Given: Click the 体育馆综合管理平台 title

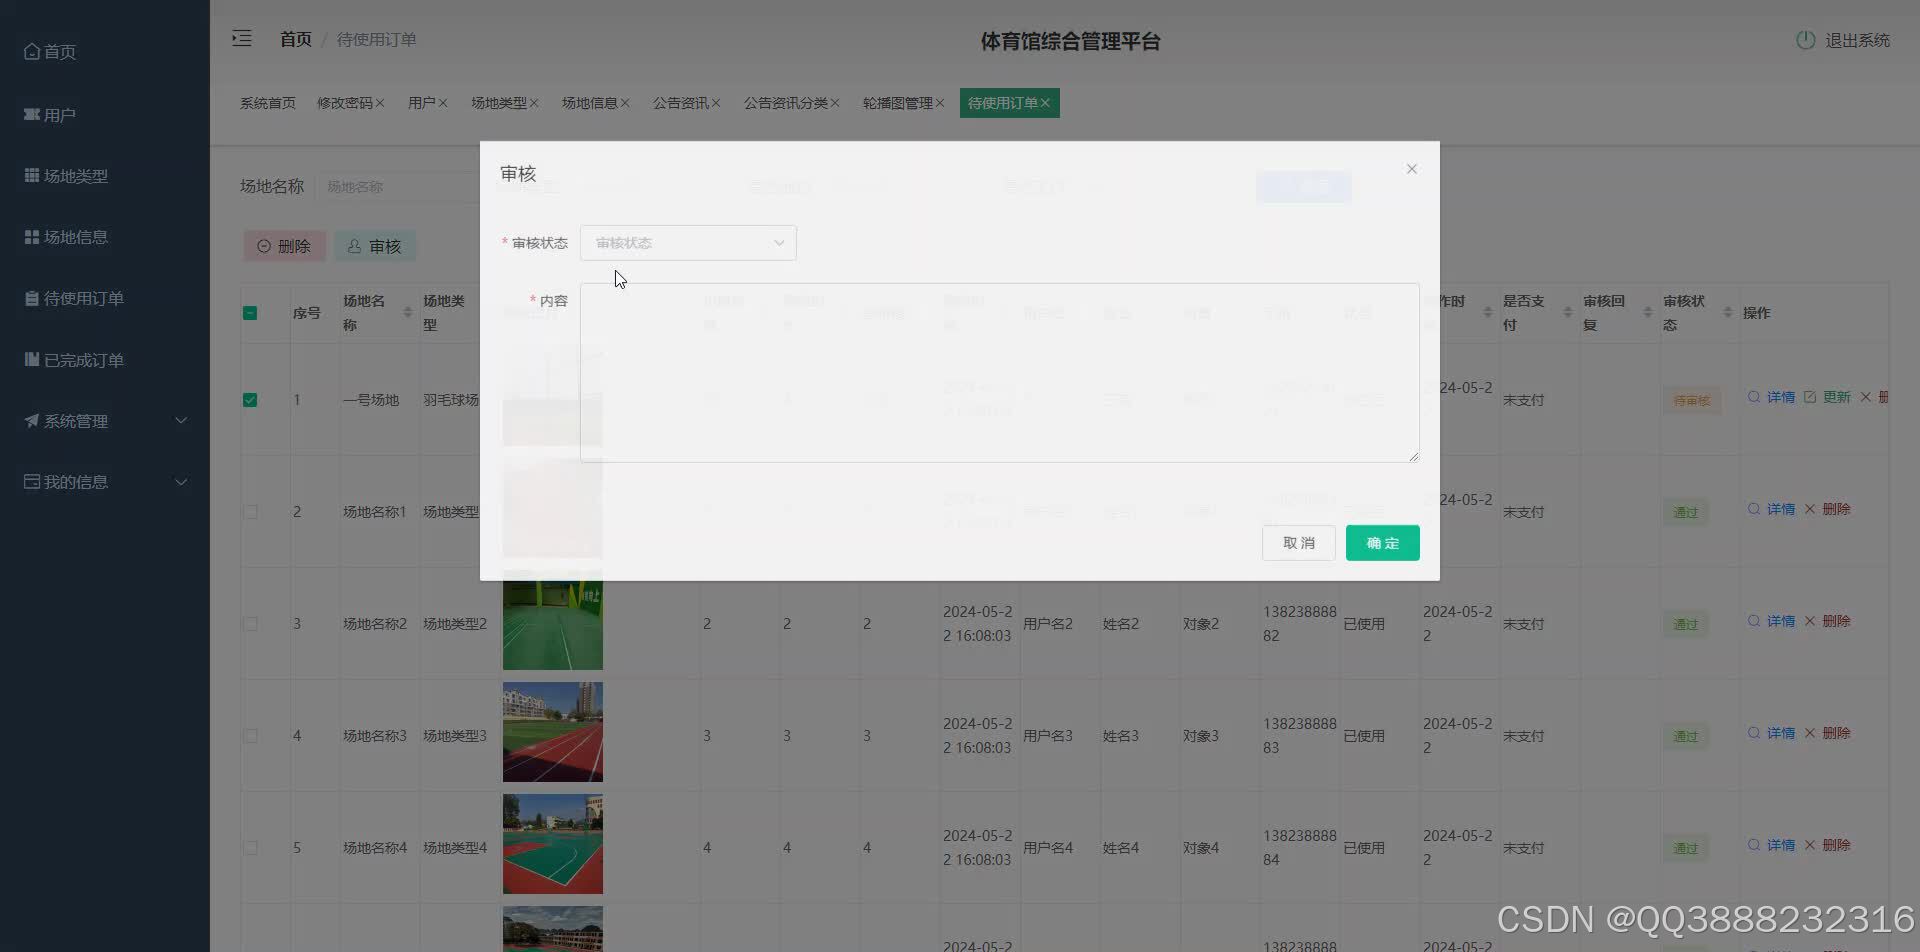Looking at the screenshot, I should pos(1070,41).
